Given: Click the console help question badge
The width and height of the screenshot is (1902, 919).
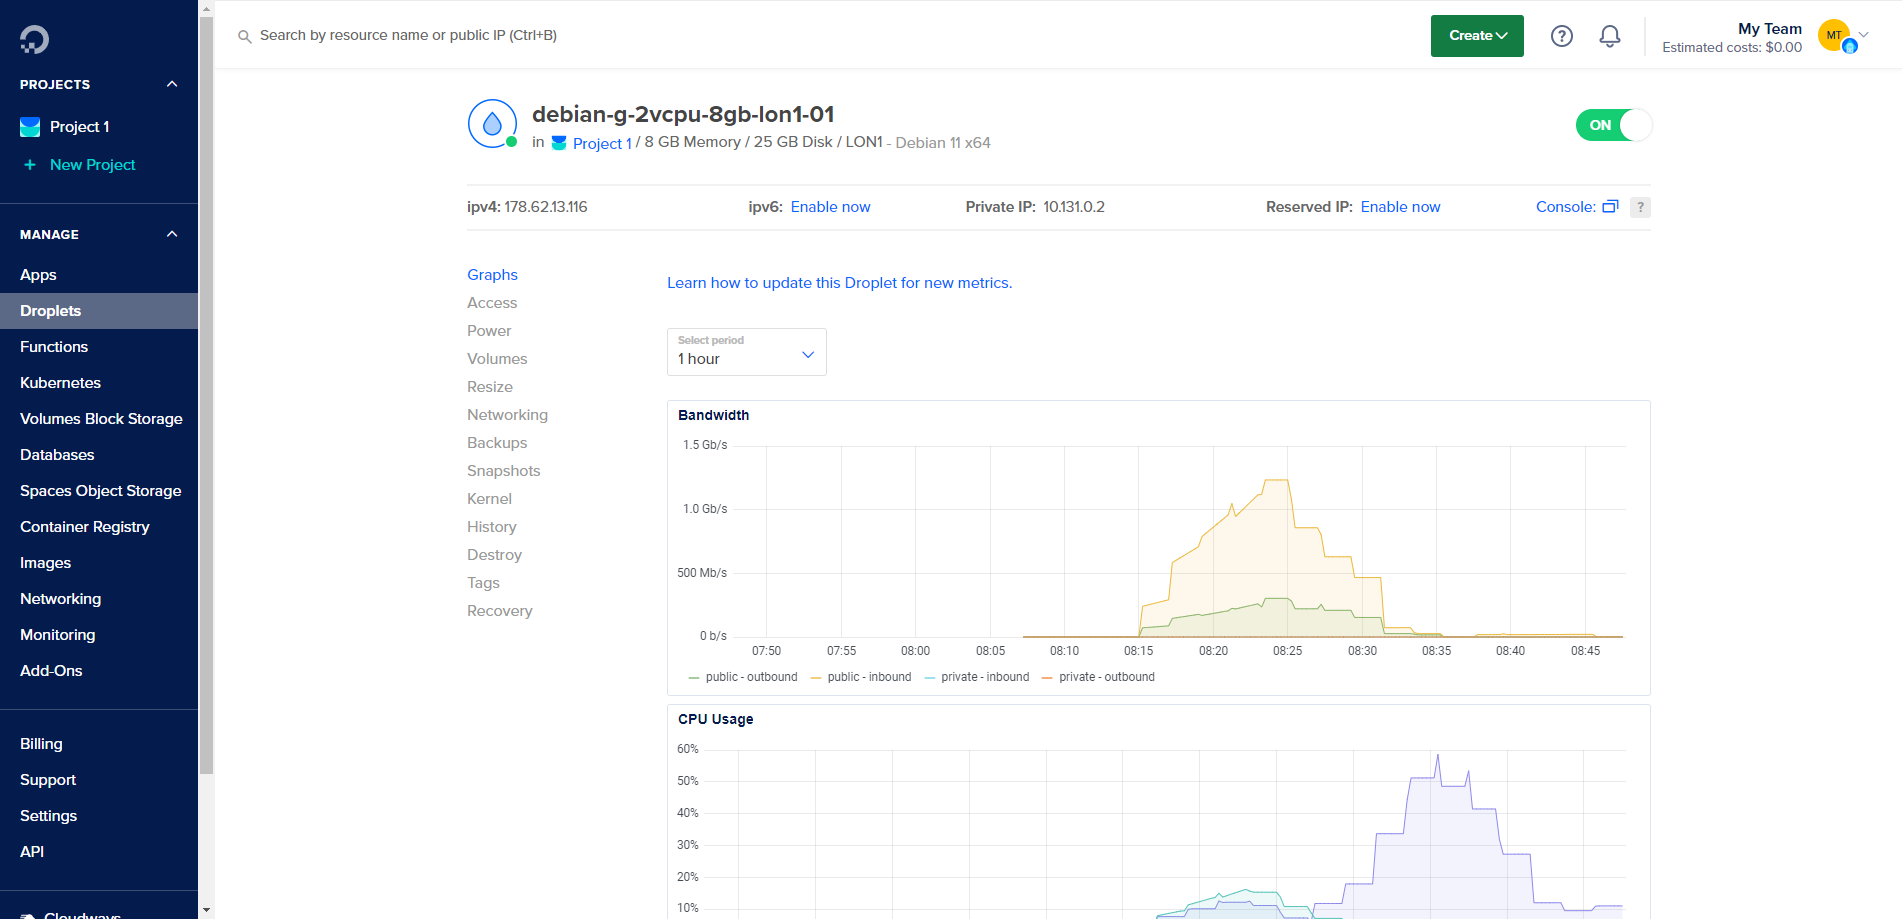Looking at the screenshot, I should [1640, 207].
